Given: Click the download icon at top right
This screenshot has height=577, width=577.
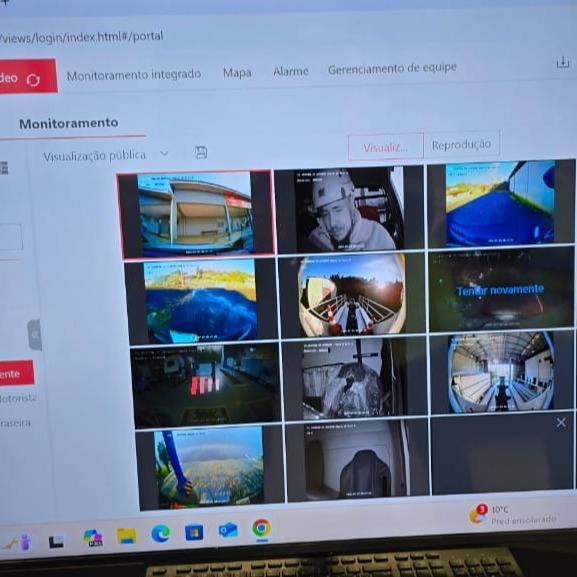Looking at the screenshot, I should click(562, 63).
